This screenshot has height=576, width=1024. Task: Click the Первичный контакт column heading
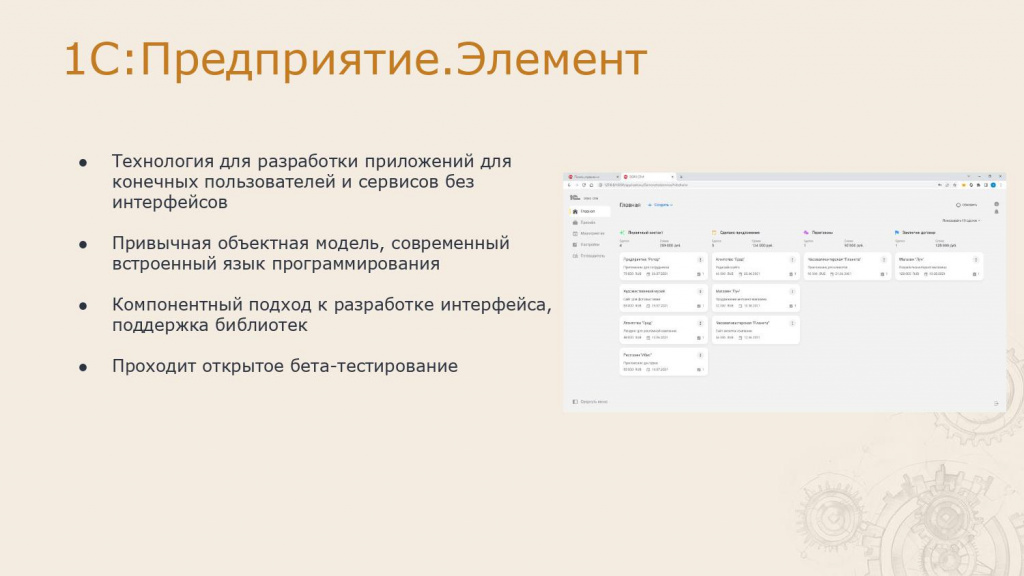coord(645,232)
